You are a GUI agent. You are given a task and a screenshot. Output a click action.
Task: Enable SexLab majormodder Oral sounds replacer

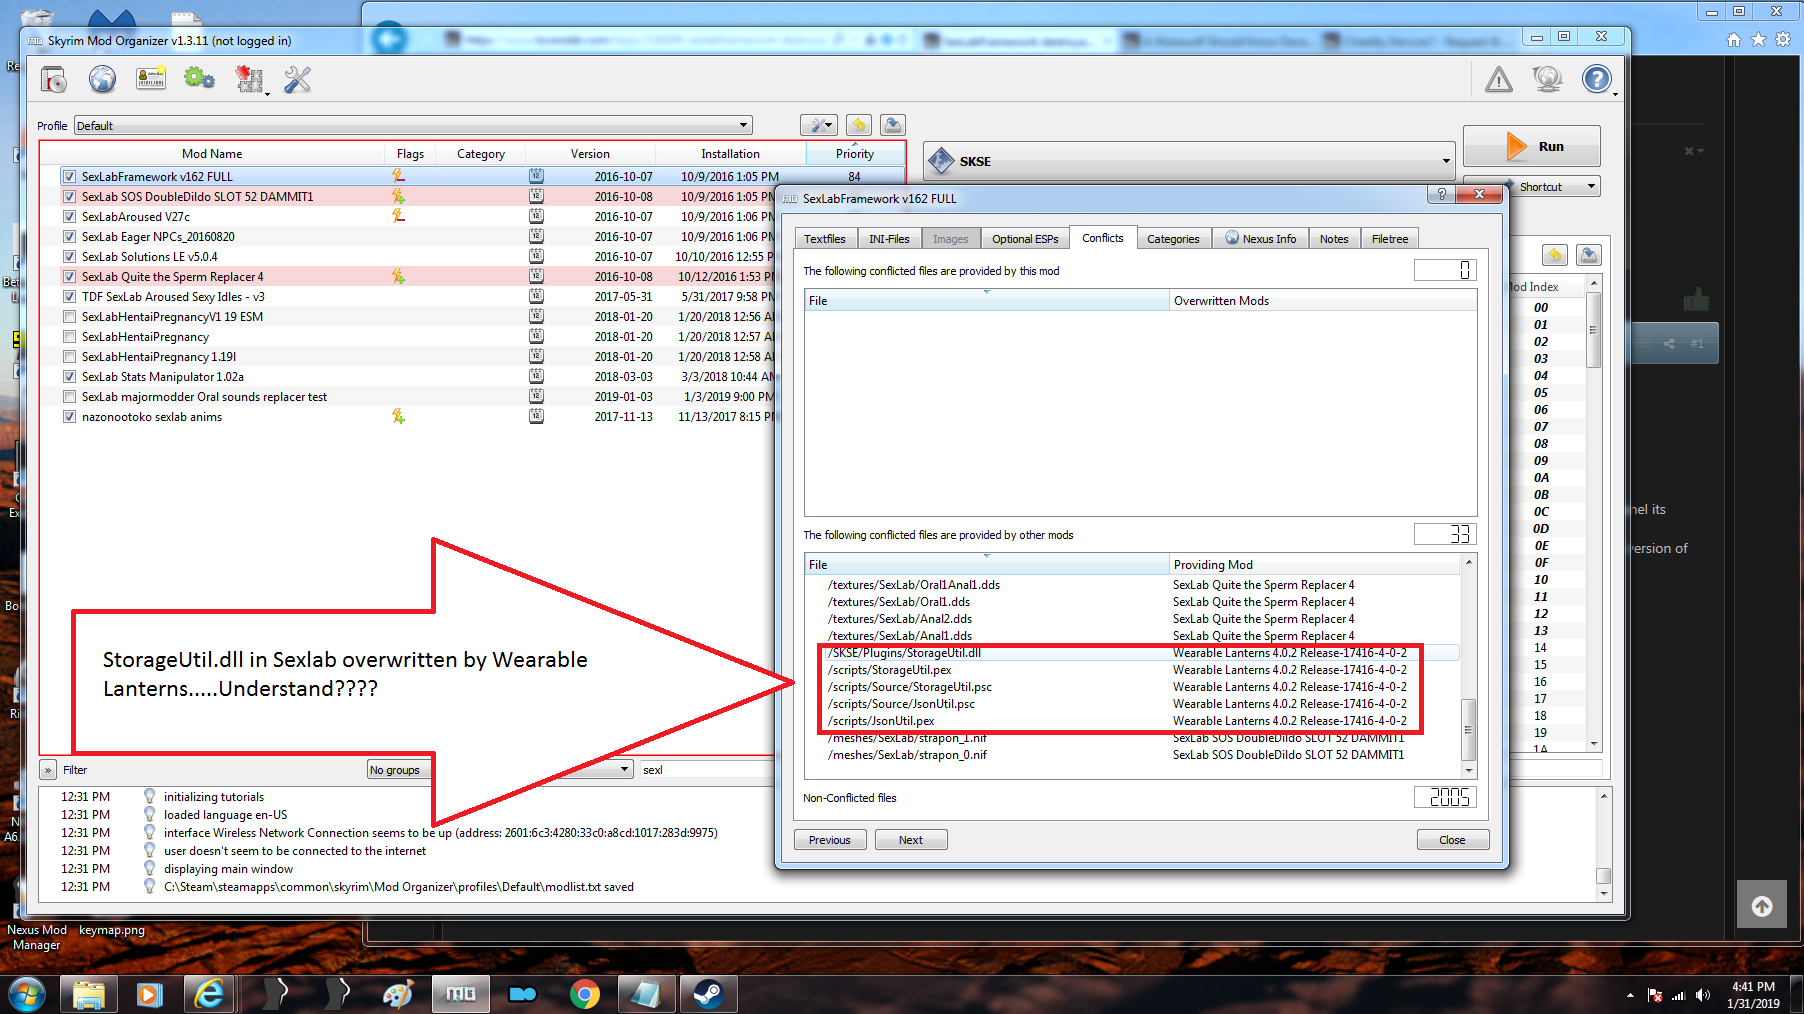point(69,396)
